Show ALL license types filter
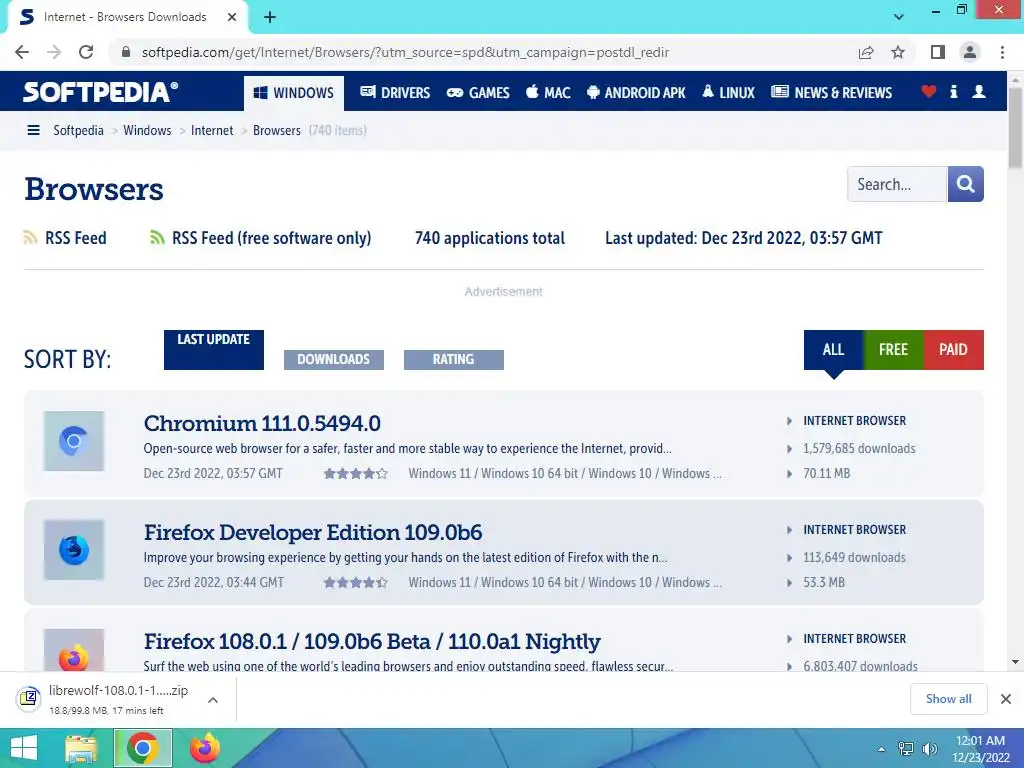Screen dimensions: 1024x768 (x=833, y=350)
